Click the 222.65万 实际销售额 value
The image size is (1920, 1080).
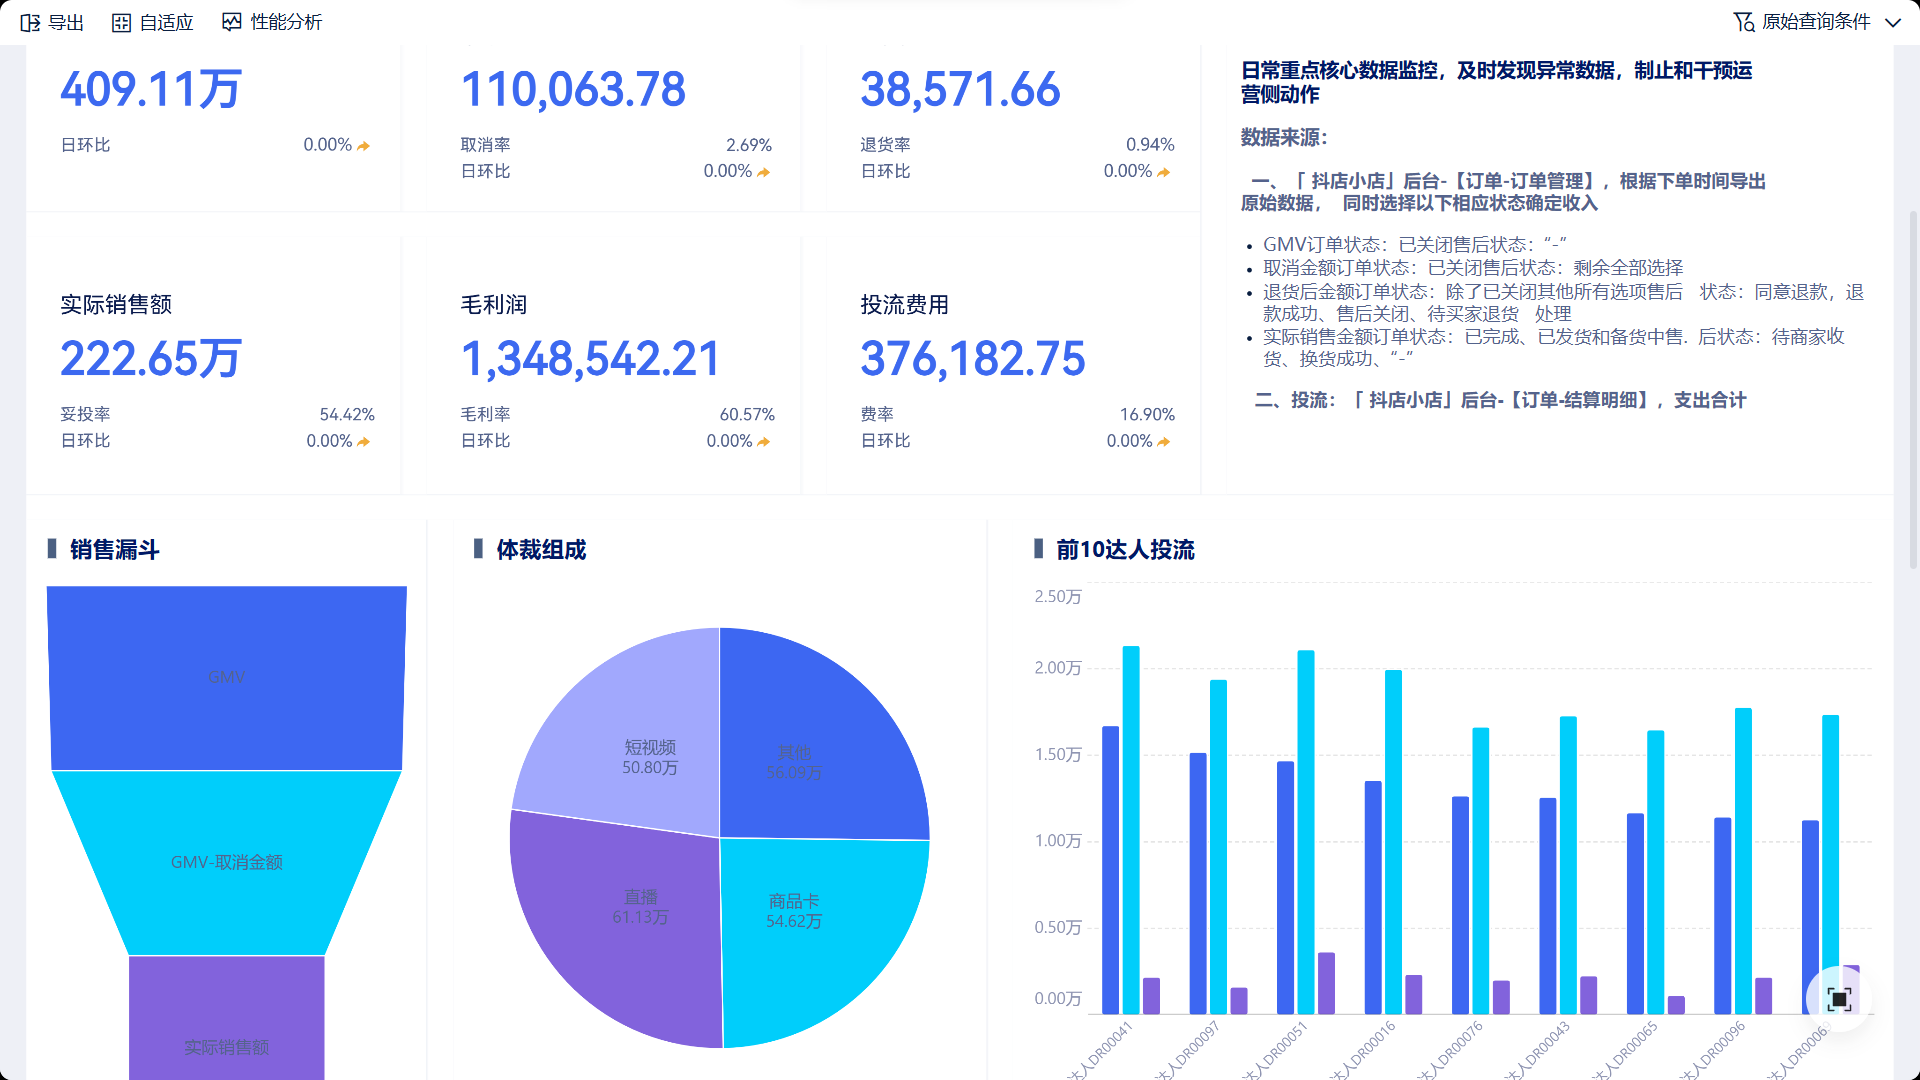pyautogui.click(x=151, y=358)
